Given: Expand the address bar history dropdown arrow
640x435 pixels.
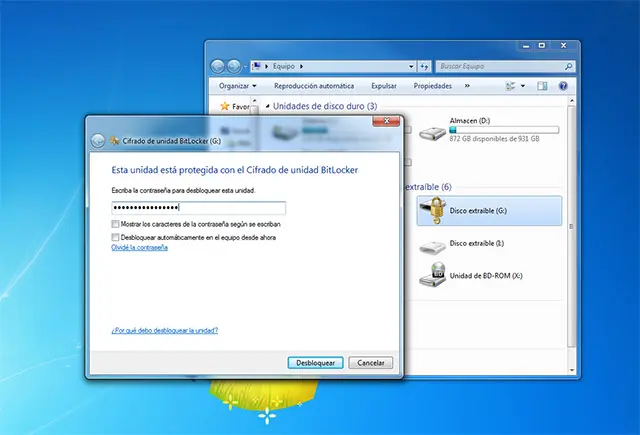Looking at the screenshot, I should coord(410,66).
